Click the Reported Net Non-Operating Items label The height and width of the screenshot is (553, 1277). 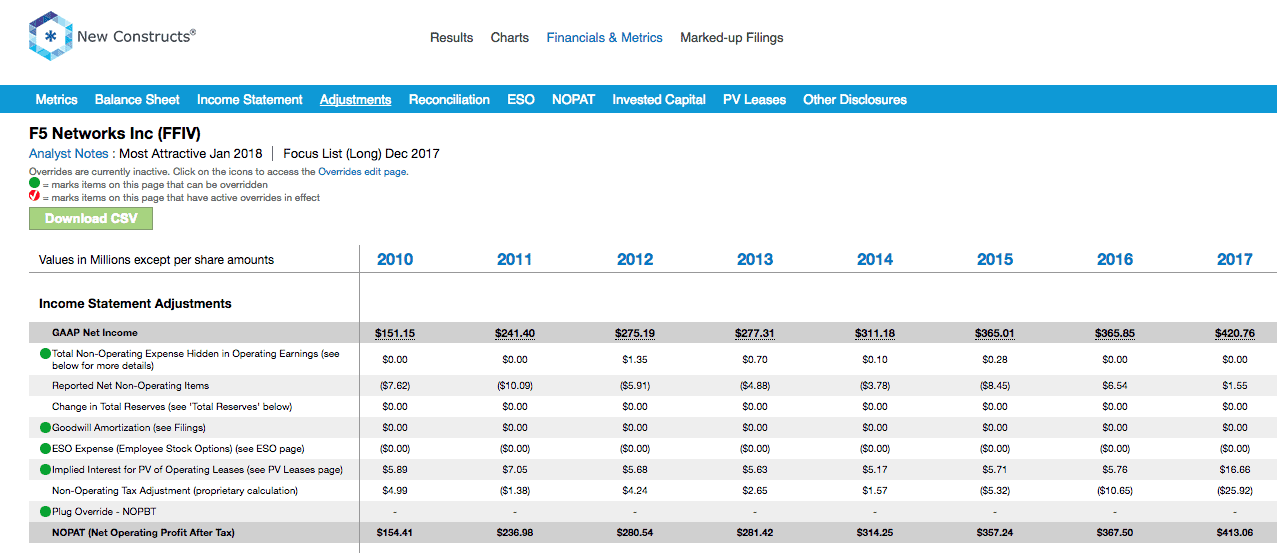point(131,385)
